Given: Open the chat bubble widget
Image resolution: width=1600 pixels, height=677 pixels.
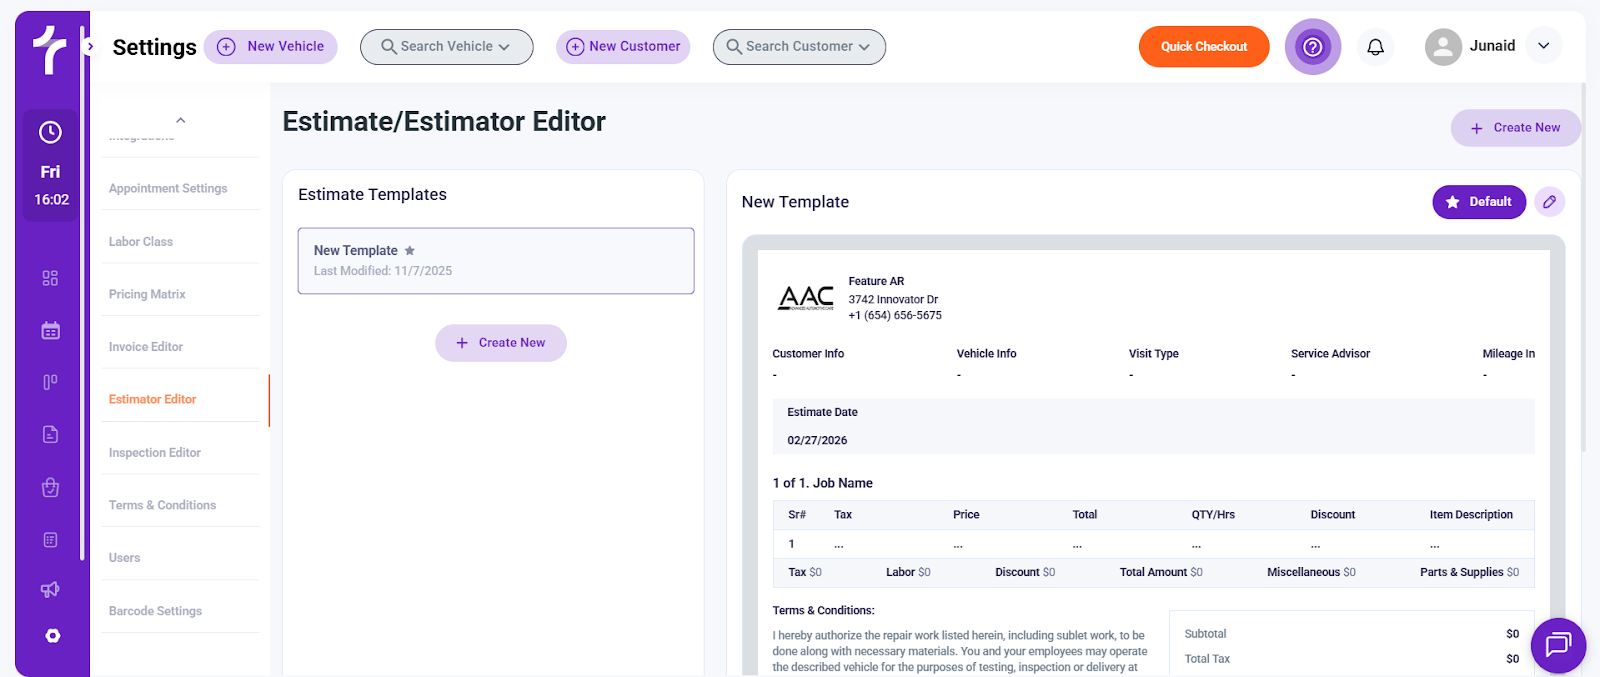Looking at the screenshot, I should click(x=1557, y=645).
